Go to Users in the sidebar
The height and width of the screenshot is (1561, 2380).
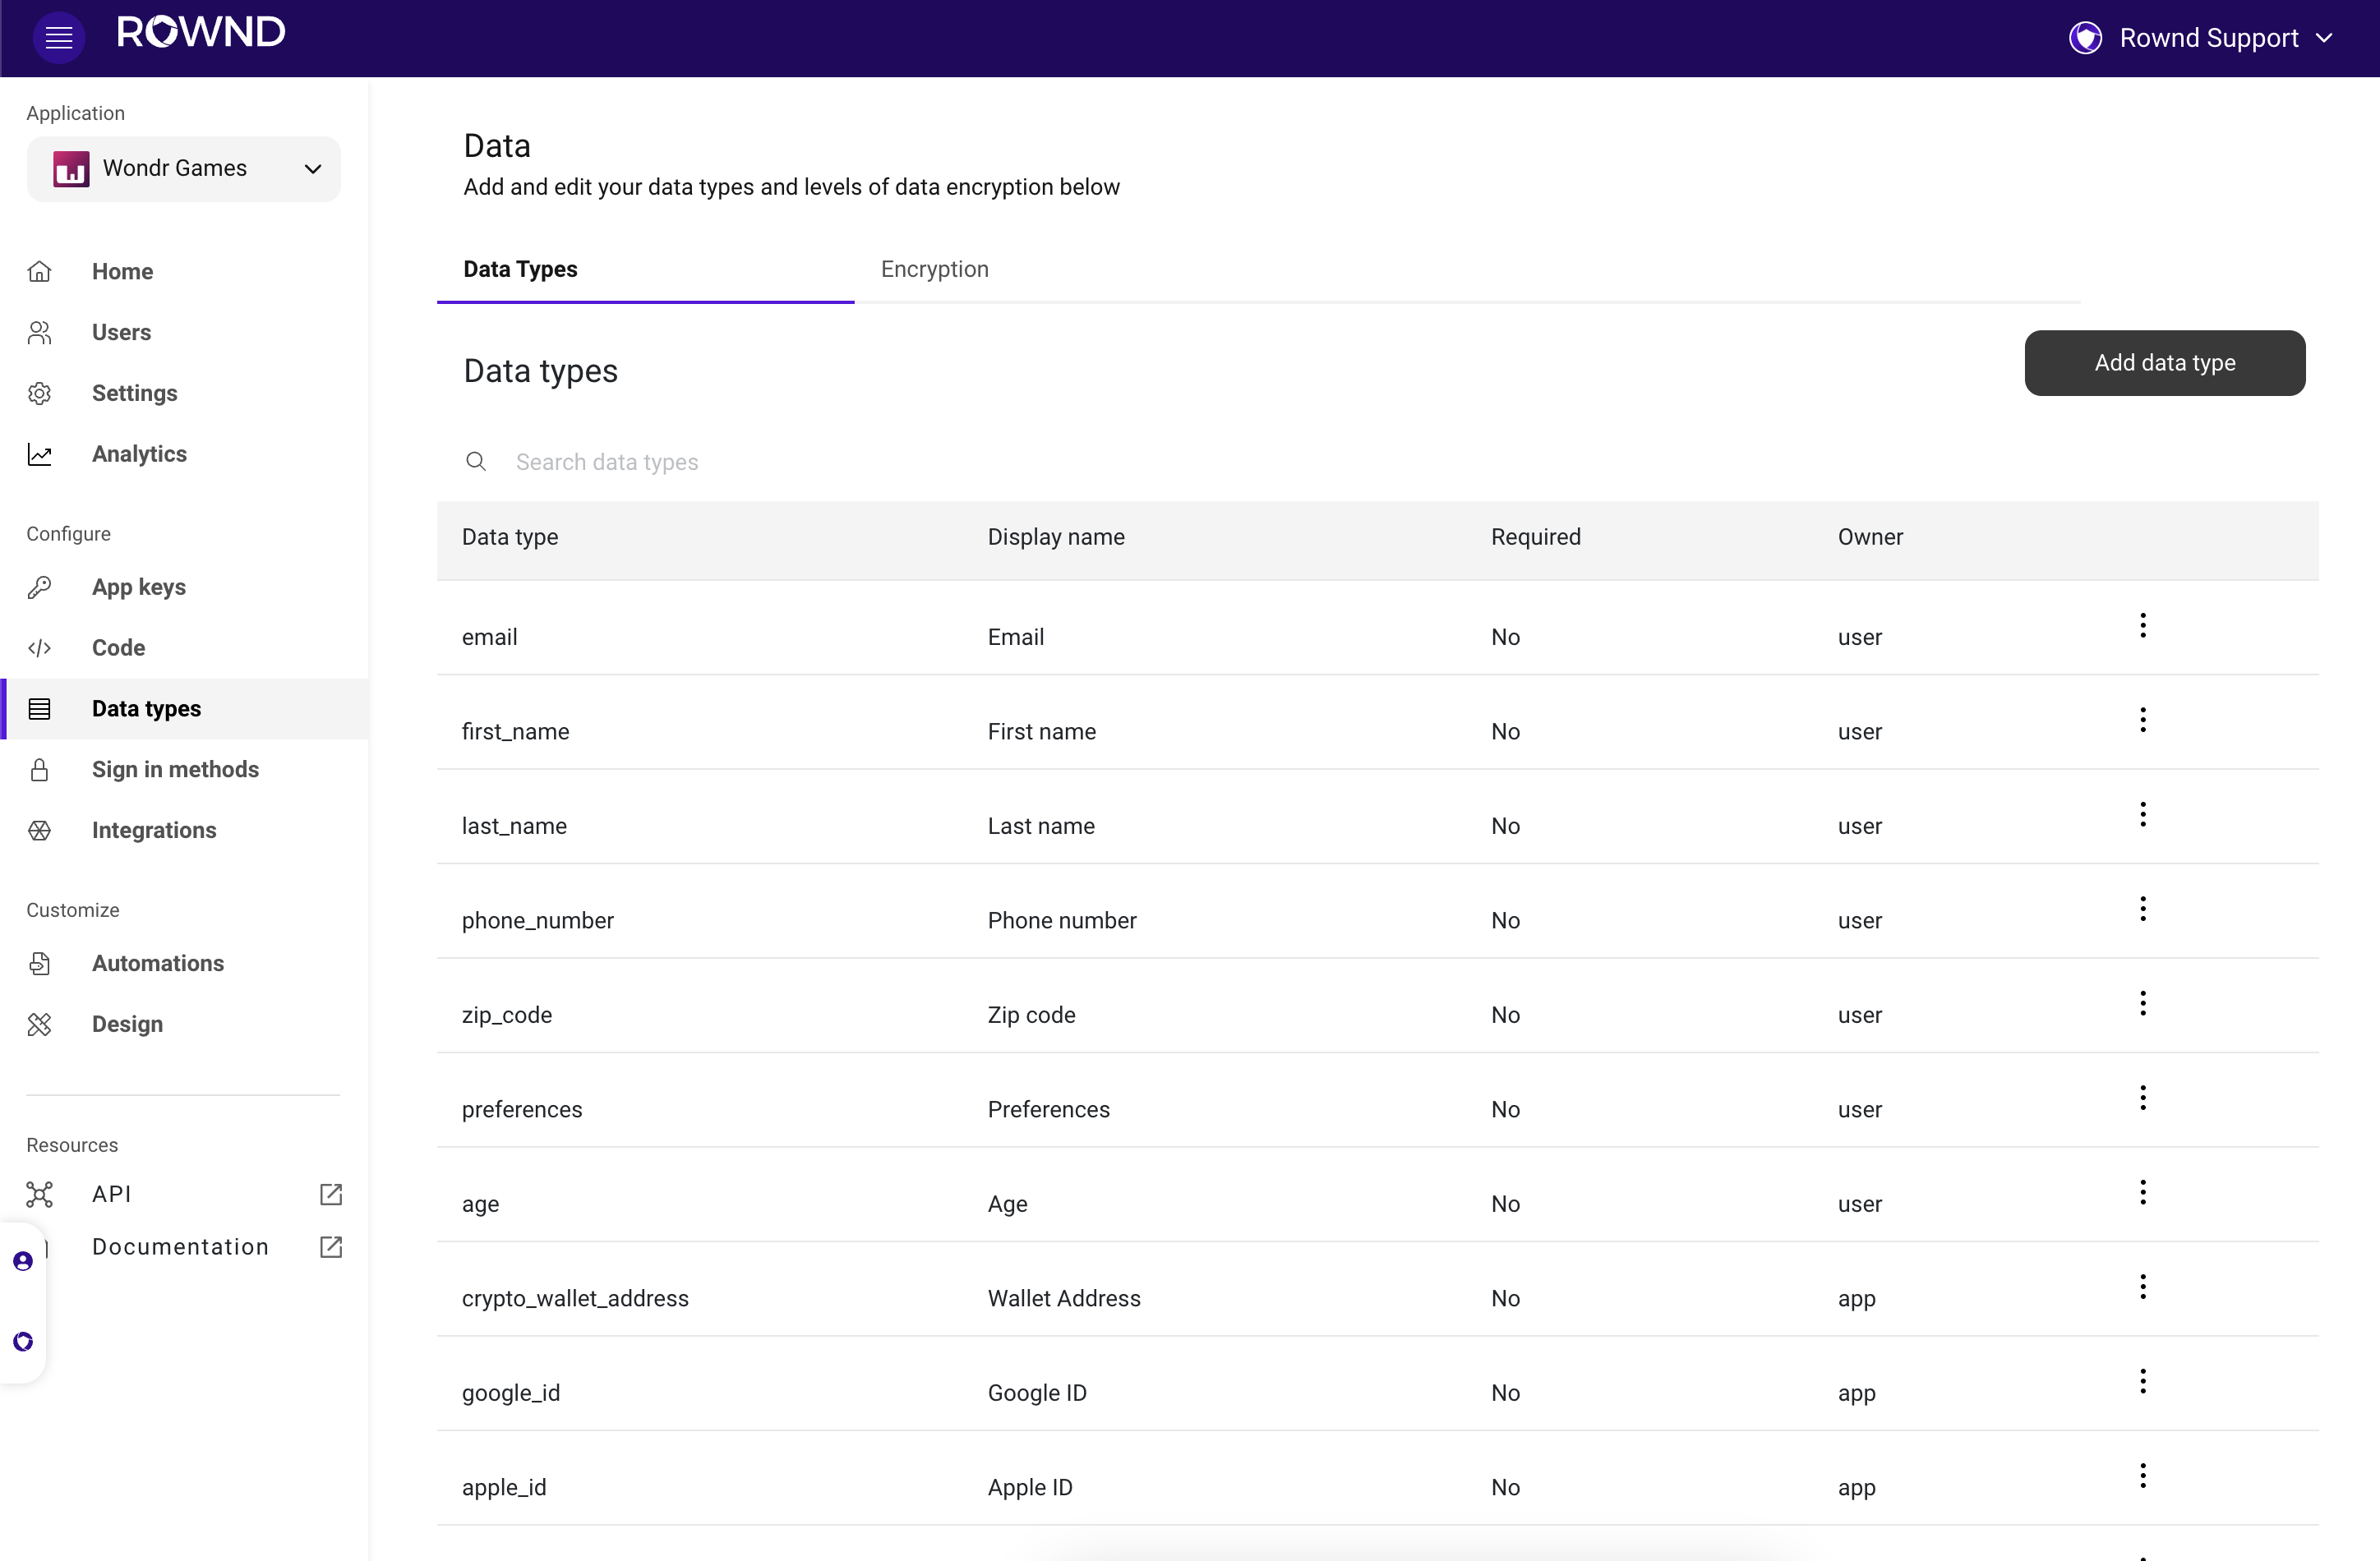pos(121,332)
